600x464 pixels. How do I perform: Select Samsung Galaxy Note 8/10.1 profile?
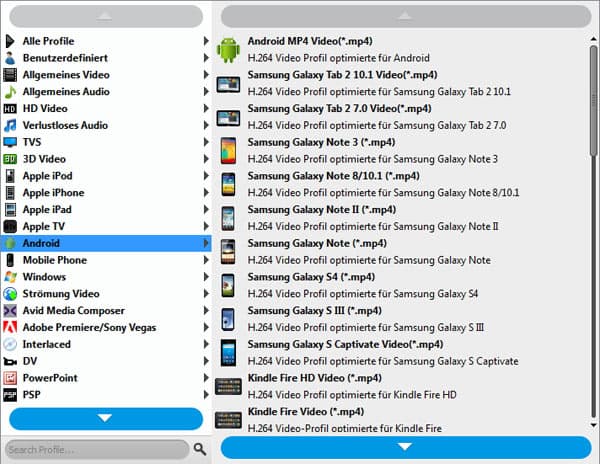tap(401, 184)
